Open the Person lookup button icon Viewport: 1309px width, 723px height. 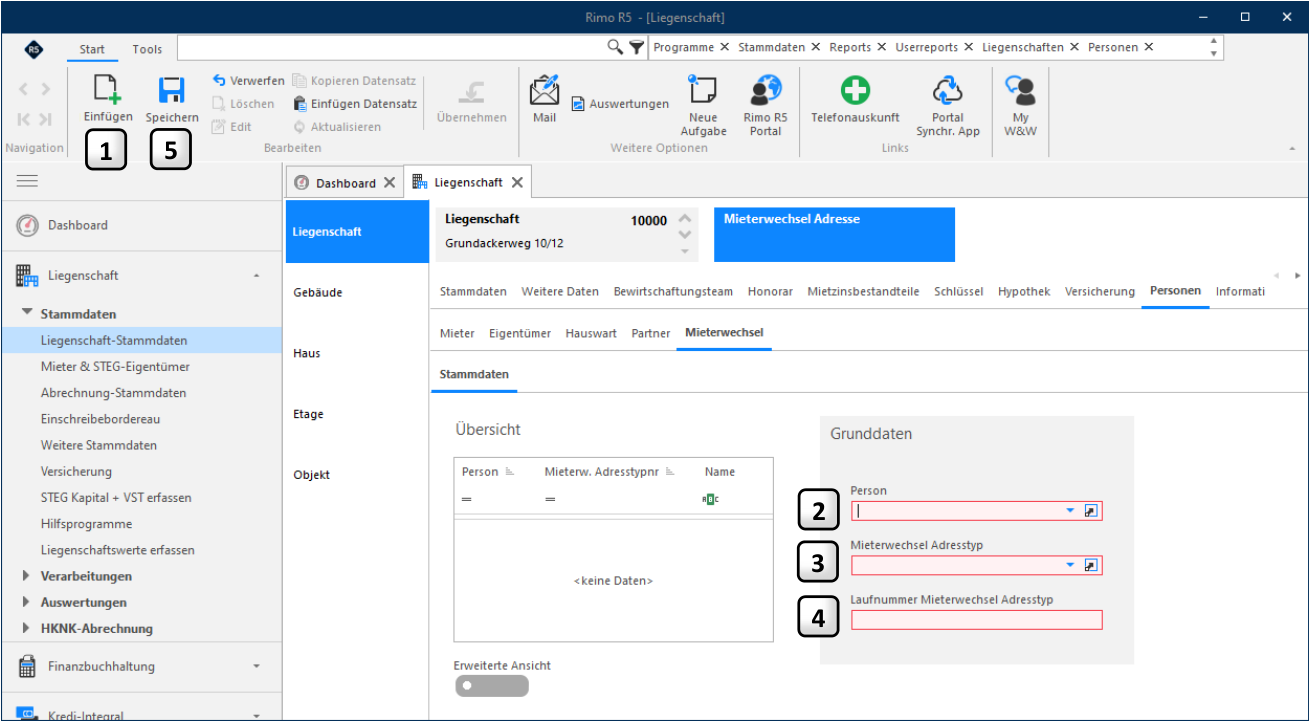point(1091,510)
